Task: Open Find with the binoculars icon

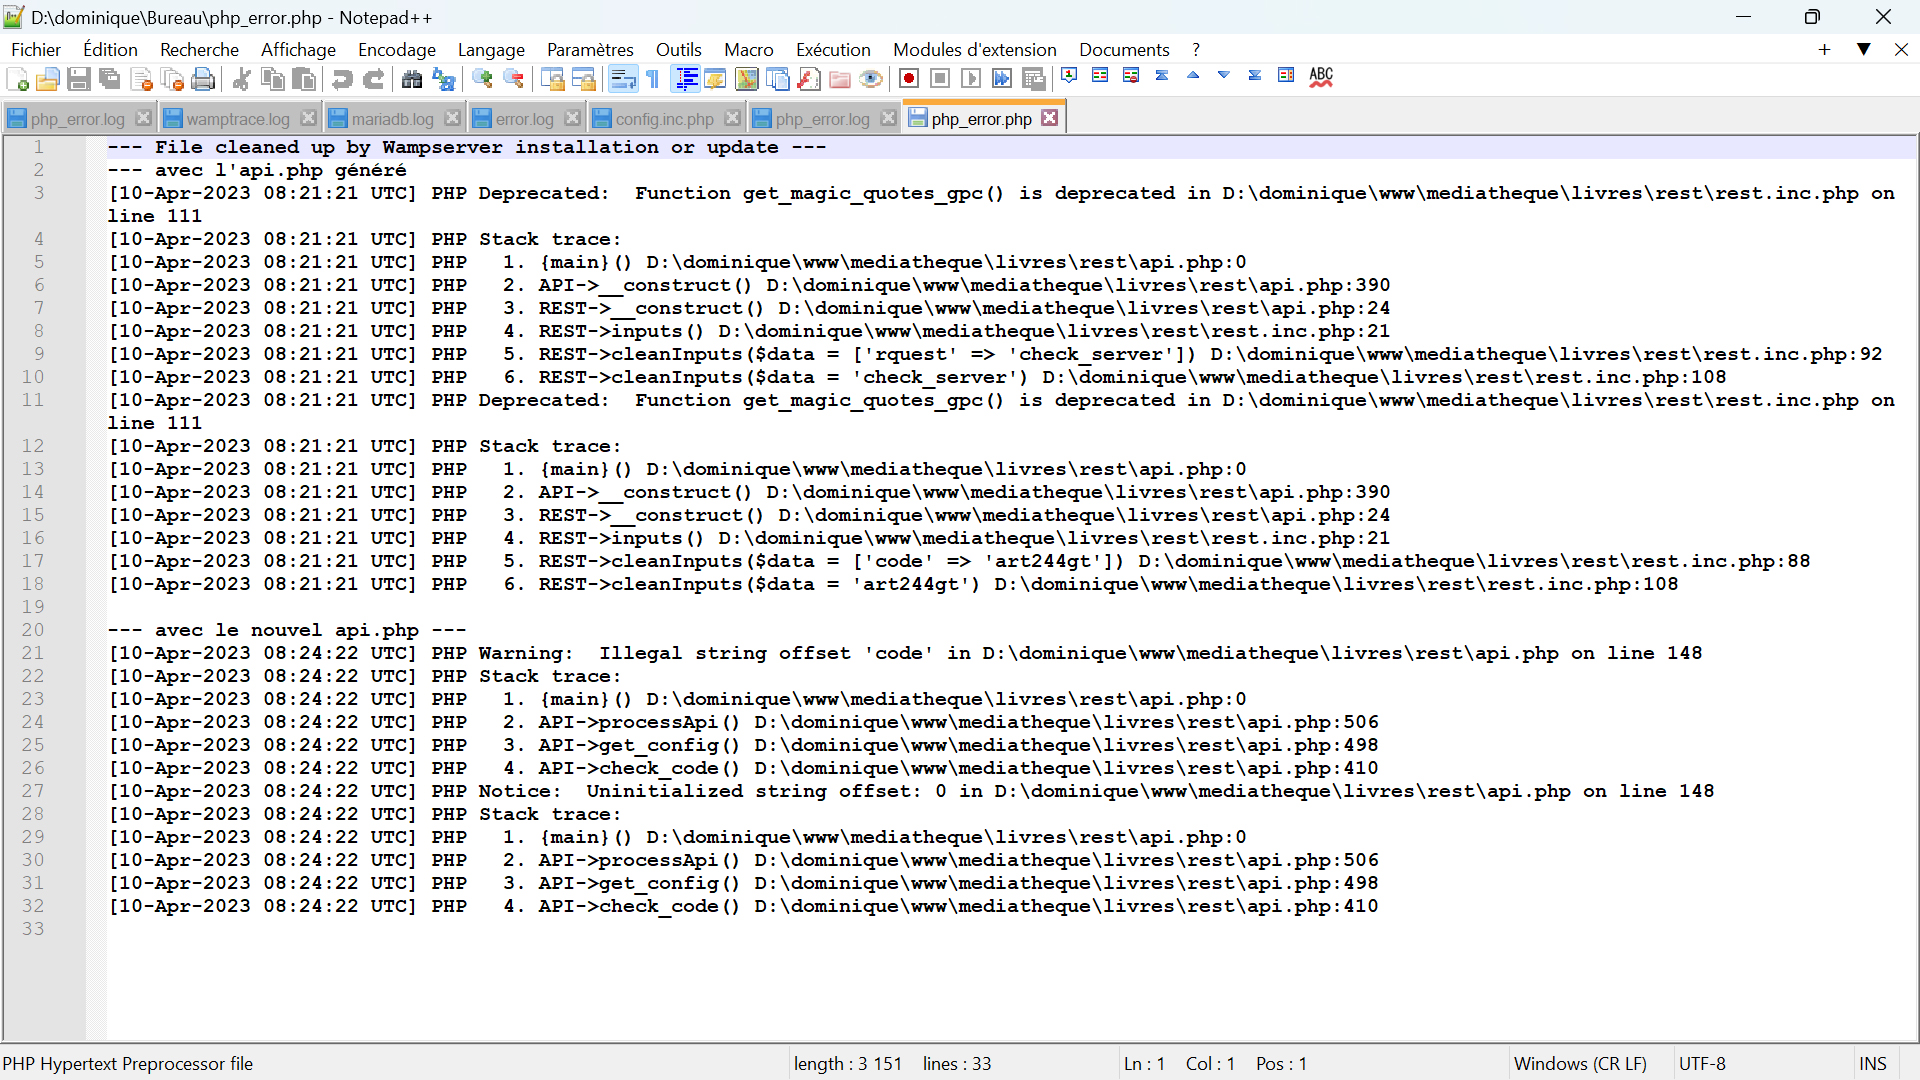Action: [x=411, y=79]
